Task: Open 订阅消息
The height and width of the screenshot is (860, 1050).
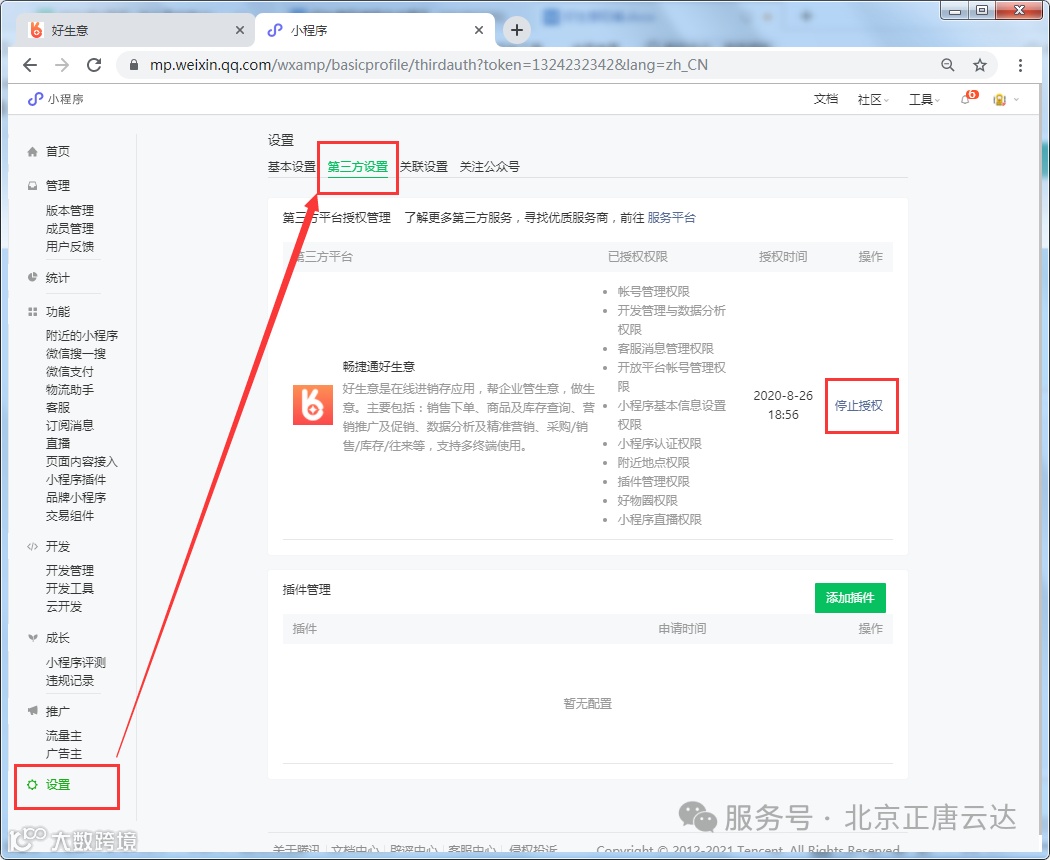Action: [70, 425]
